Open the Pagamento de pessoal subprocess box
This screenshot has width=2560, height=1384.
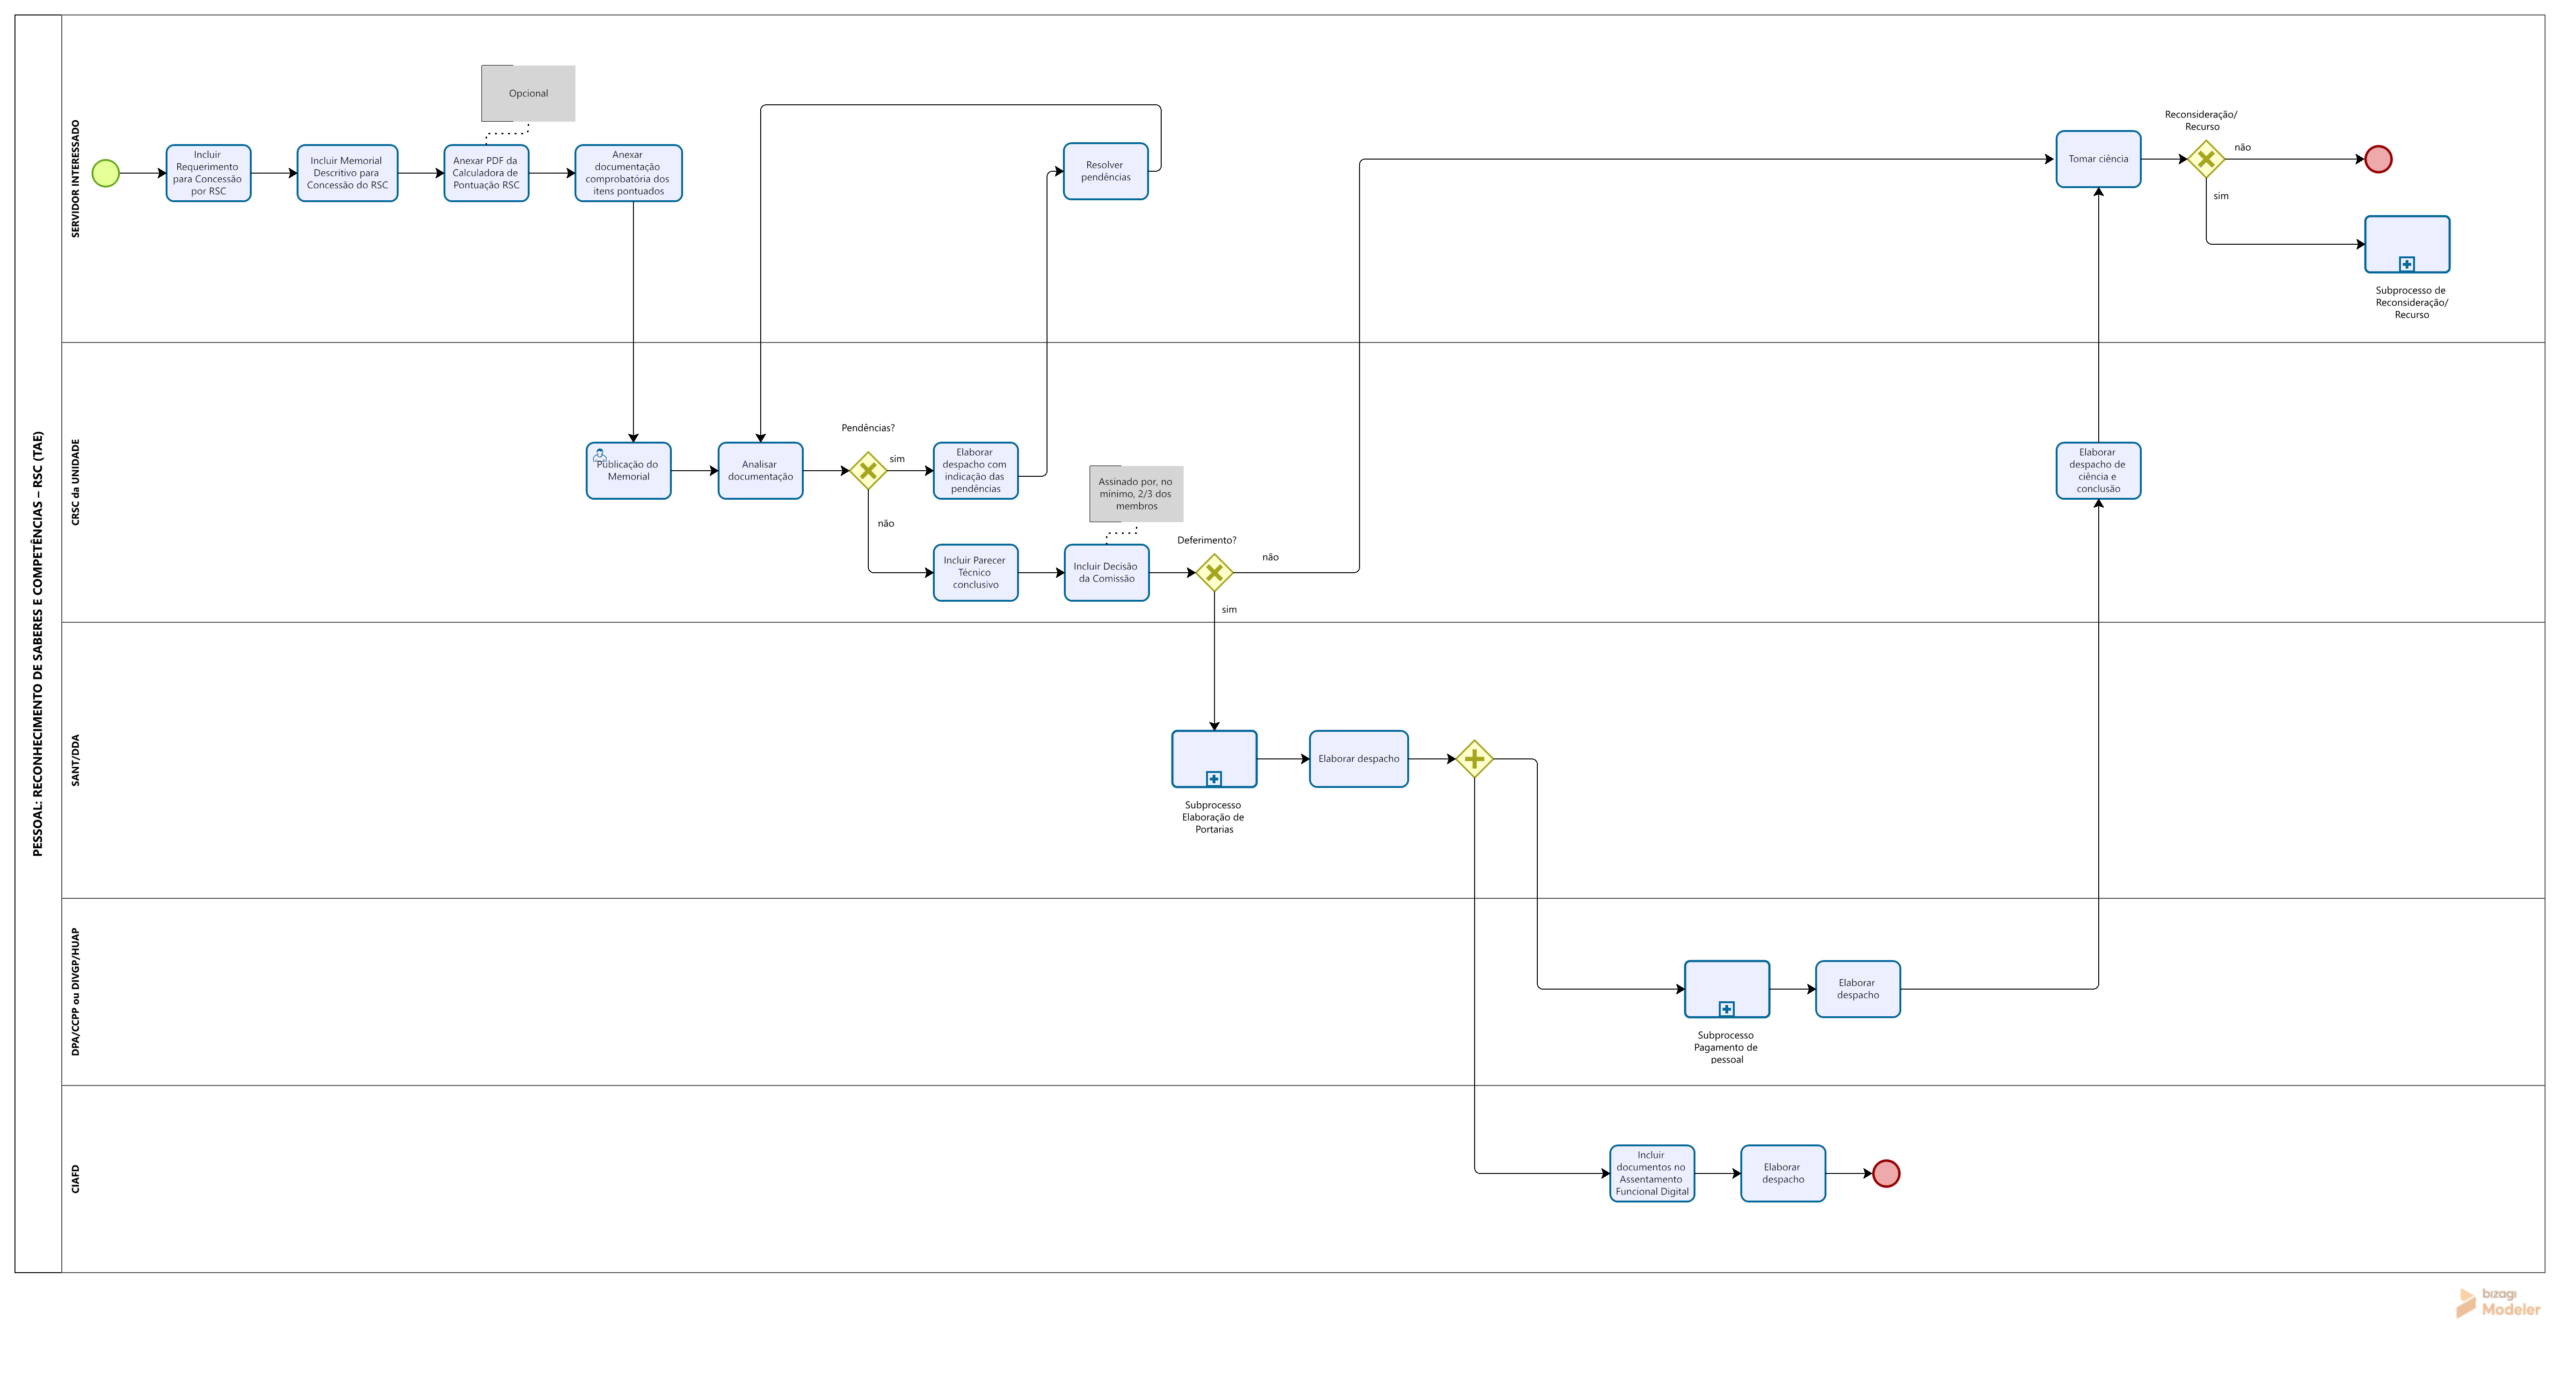pos(1726,989)
